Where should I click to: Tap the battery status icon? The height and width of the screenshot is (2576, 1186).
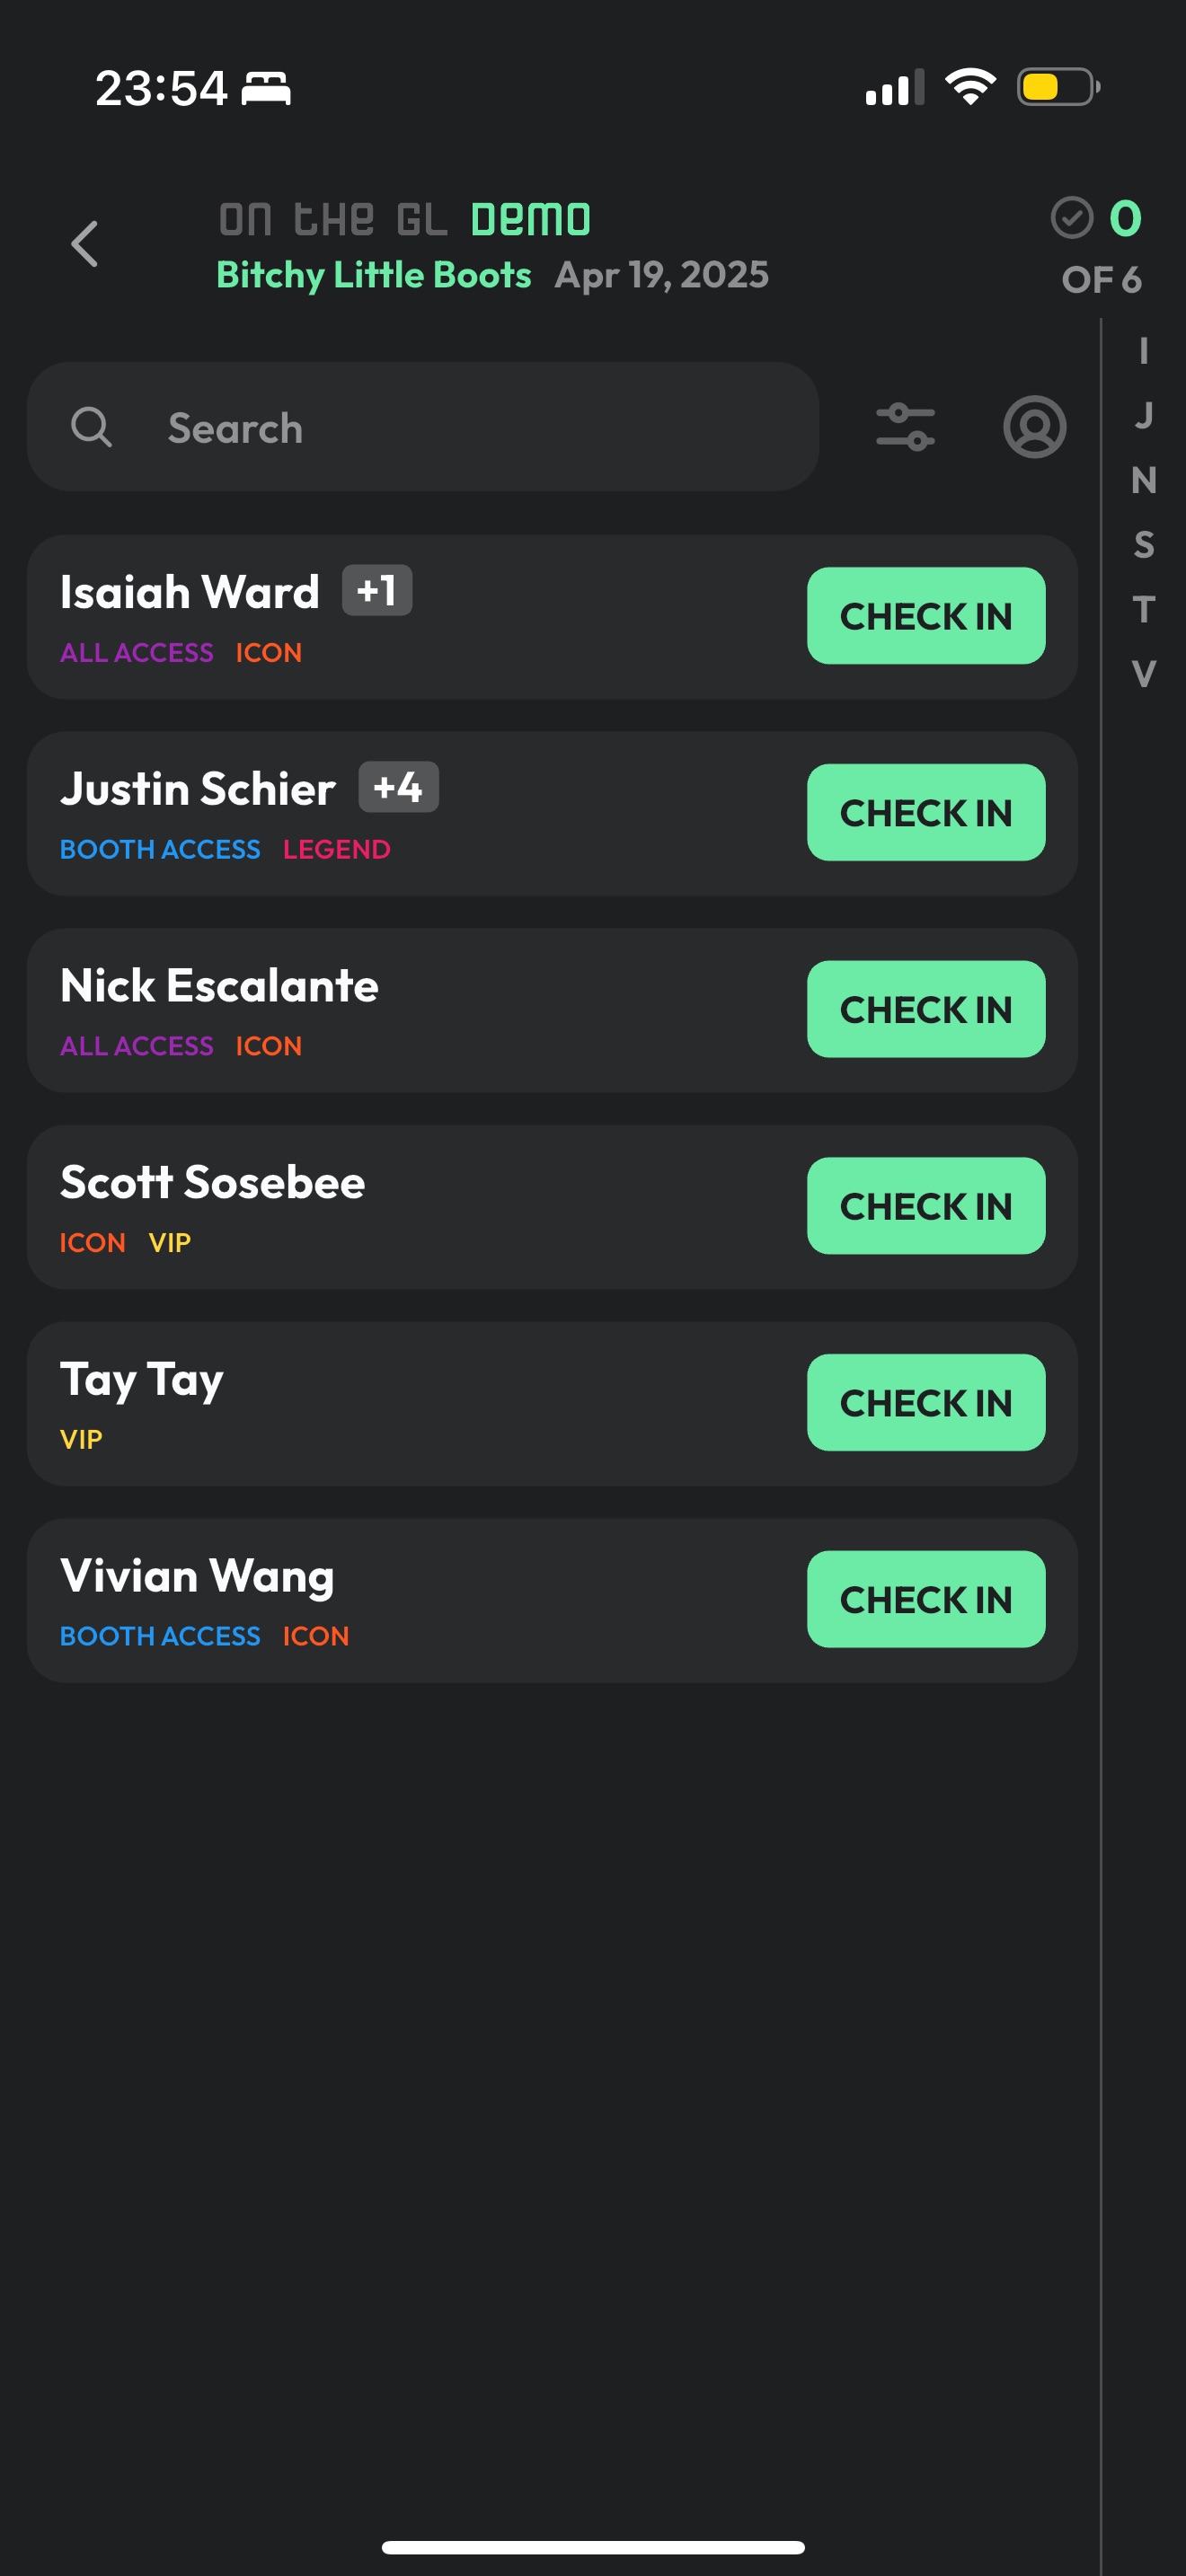(x=1058, y=87)
